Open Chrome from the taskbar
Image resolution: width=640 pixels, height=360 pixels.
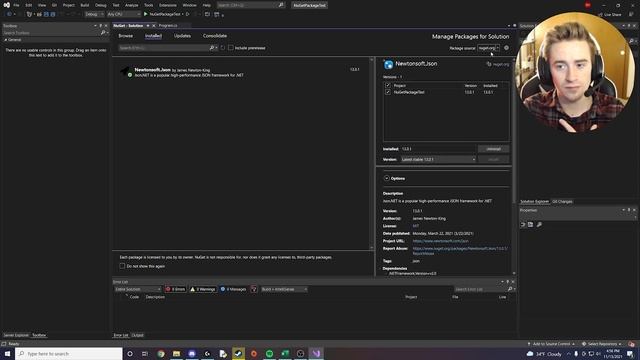pyautogui.click(x=161, y=353)
